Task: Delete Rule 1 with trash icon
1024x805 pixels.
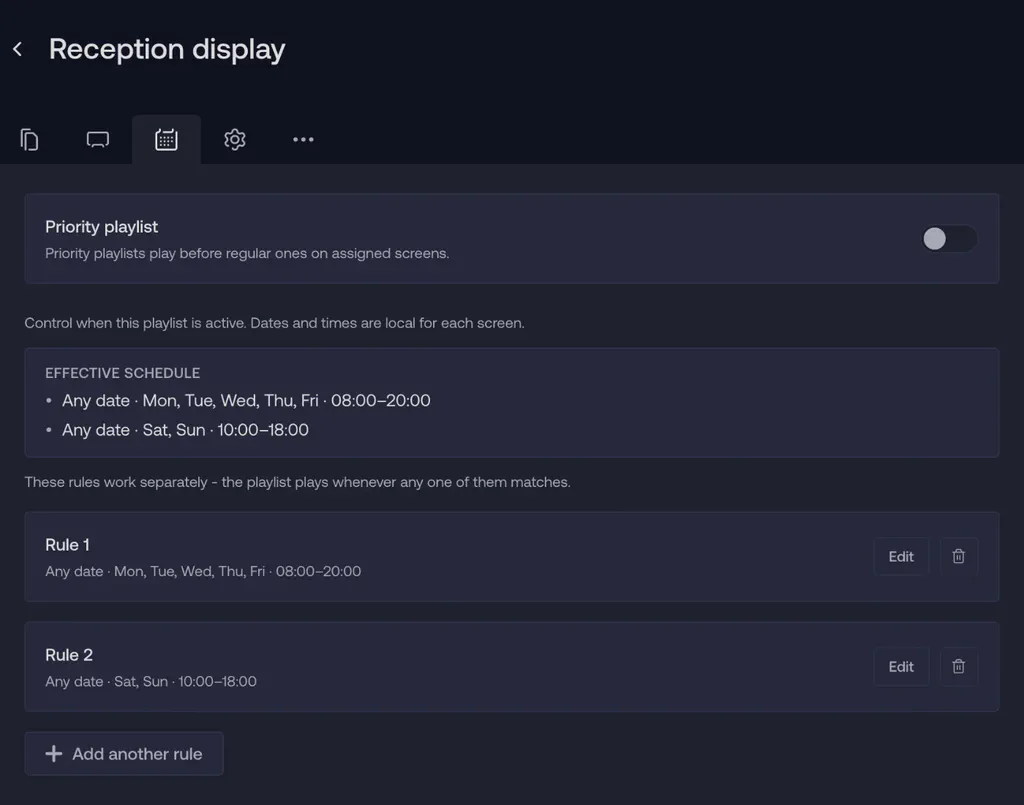Action: pos(958,556)
